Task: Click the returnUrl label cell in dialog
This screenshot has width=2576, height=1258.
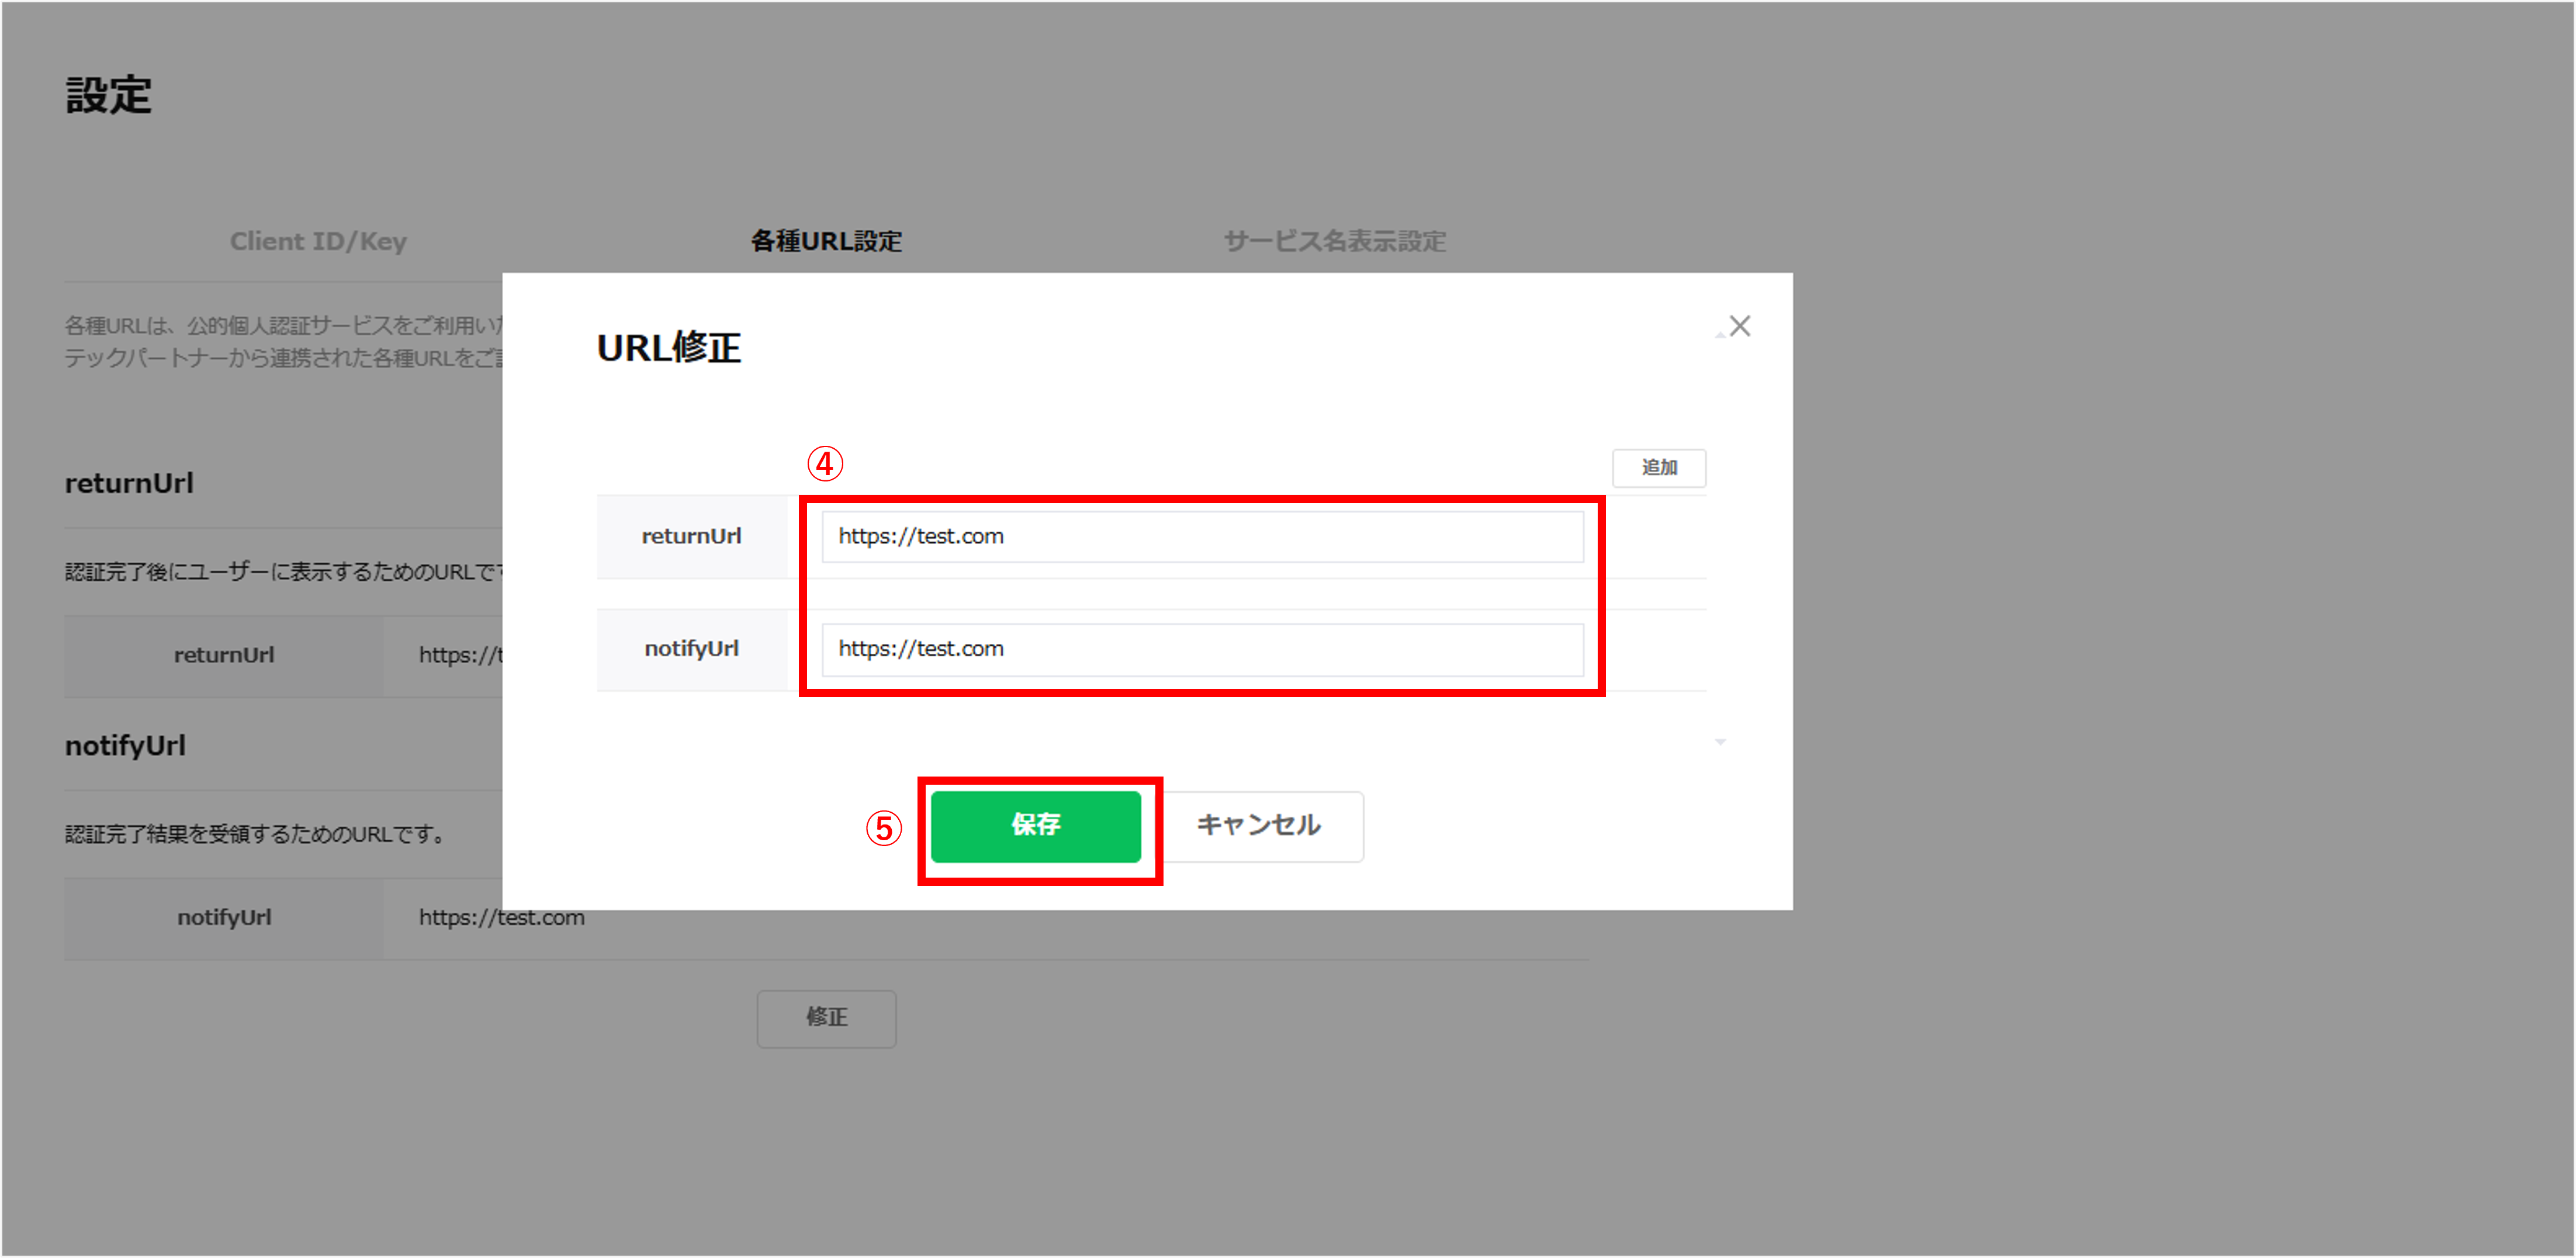Action: [x=691, y=537]
